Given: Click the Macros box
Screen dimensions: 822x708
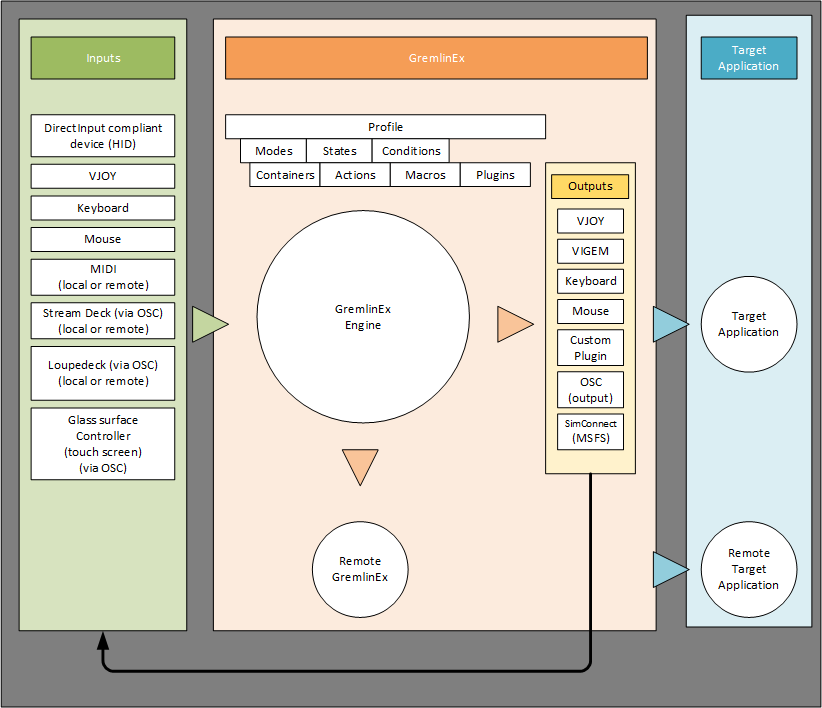Looking at the screenshot, I should (x=425, y=175).
